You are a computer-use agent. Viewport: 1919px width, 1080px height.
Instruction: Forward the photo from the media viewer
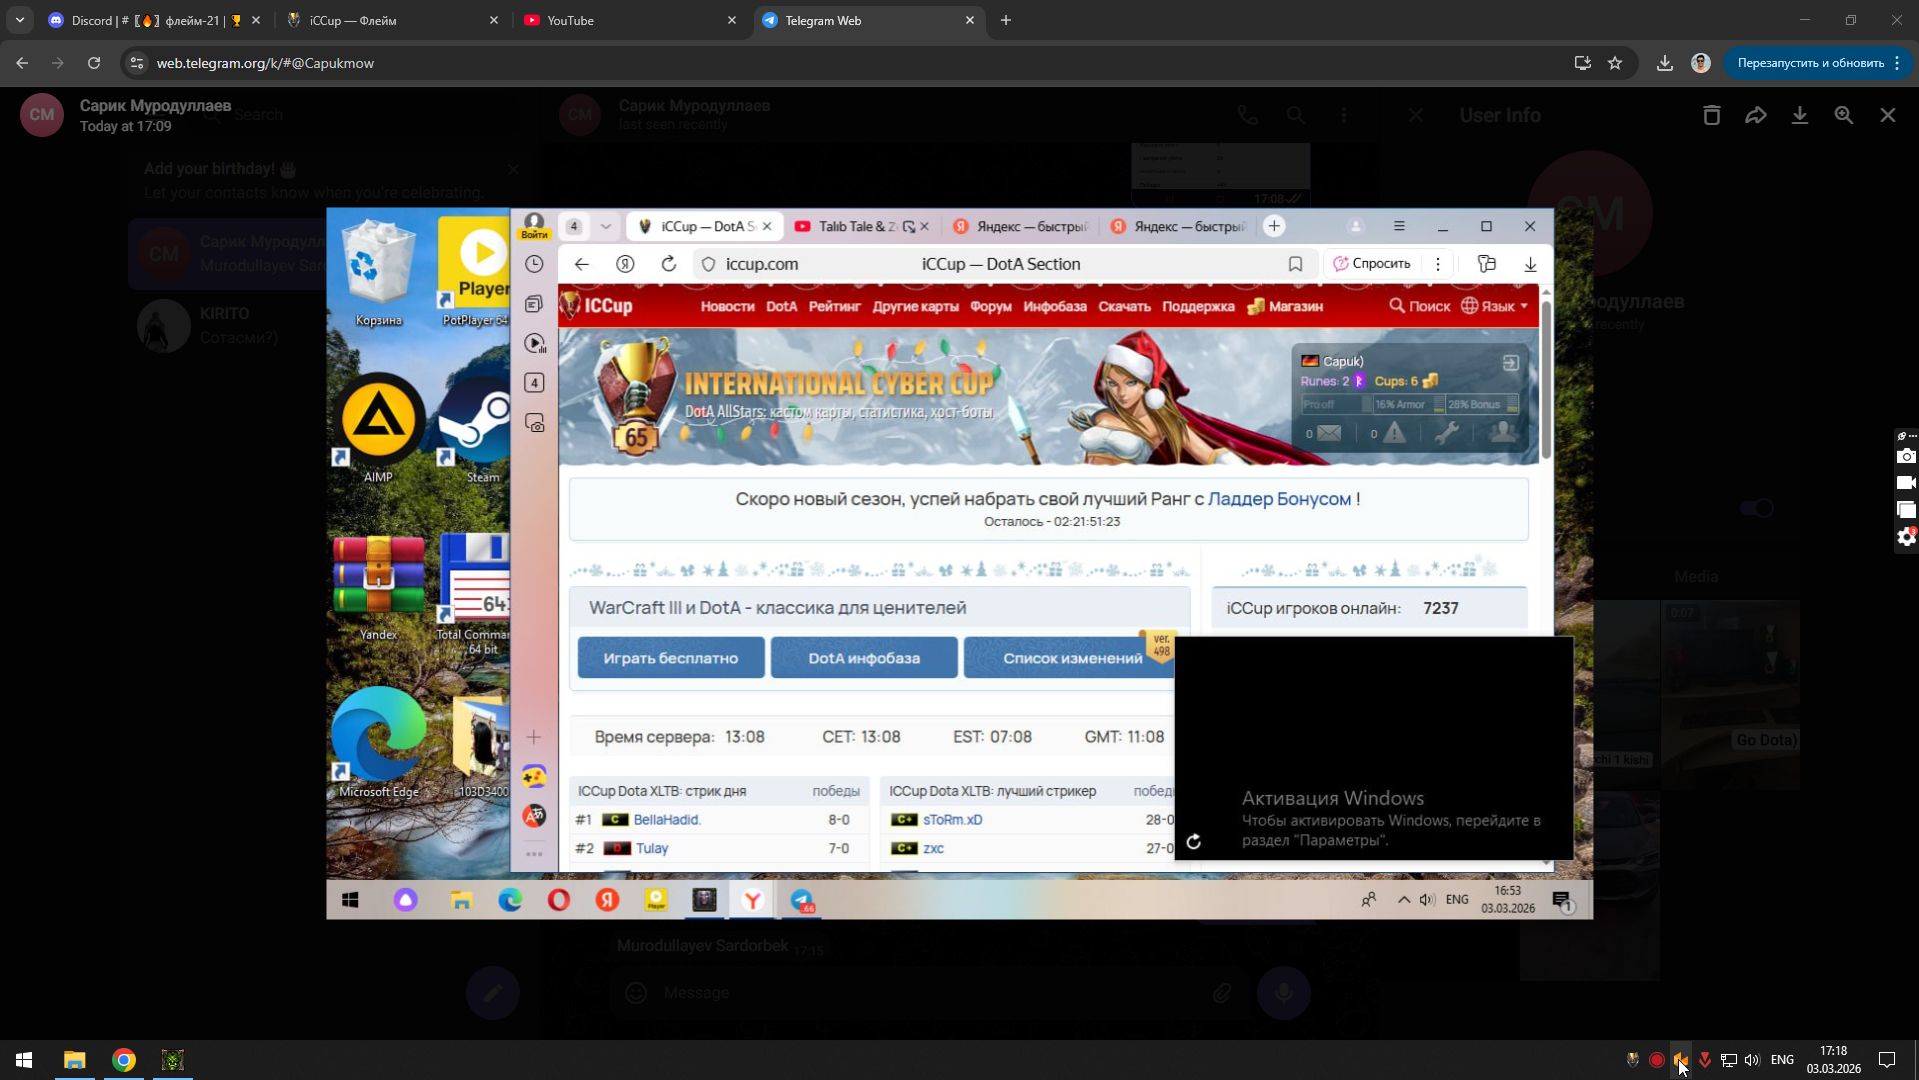click(x=1755, y=115)
